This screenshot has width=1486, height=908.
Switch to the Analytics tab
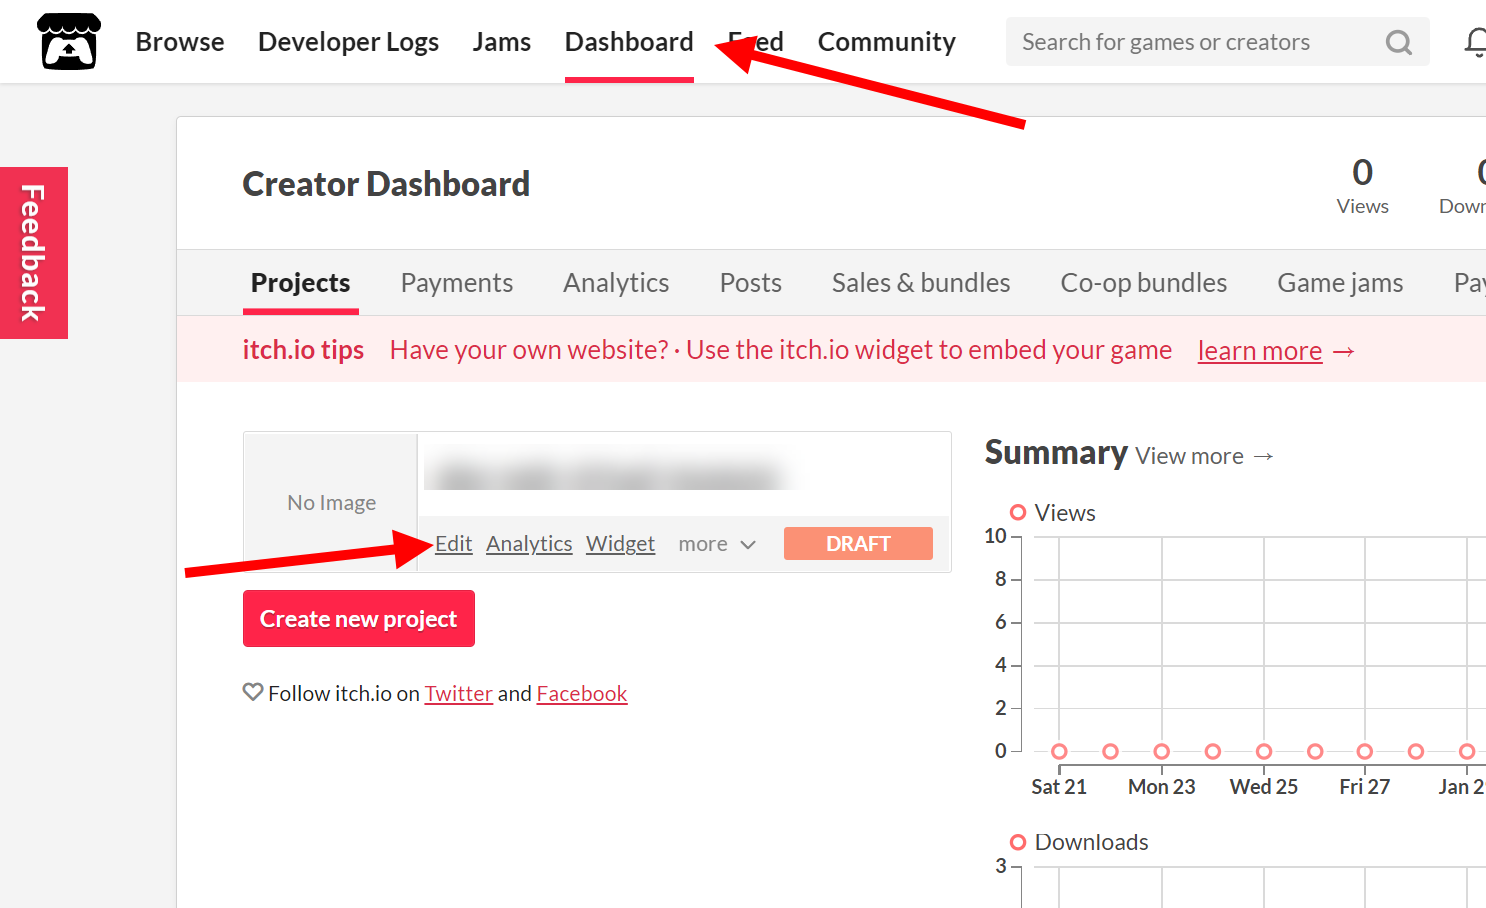616,283
